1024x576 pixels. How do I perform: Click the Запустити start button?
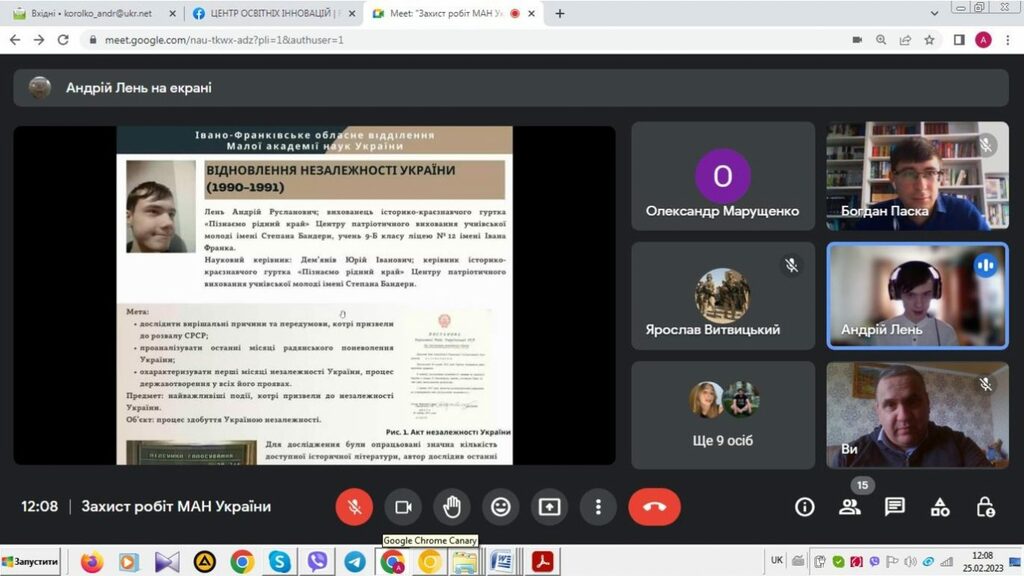click(x=32, y=562)
